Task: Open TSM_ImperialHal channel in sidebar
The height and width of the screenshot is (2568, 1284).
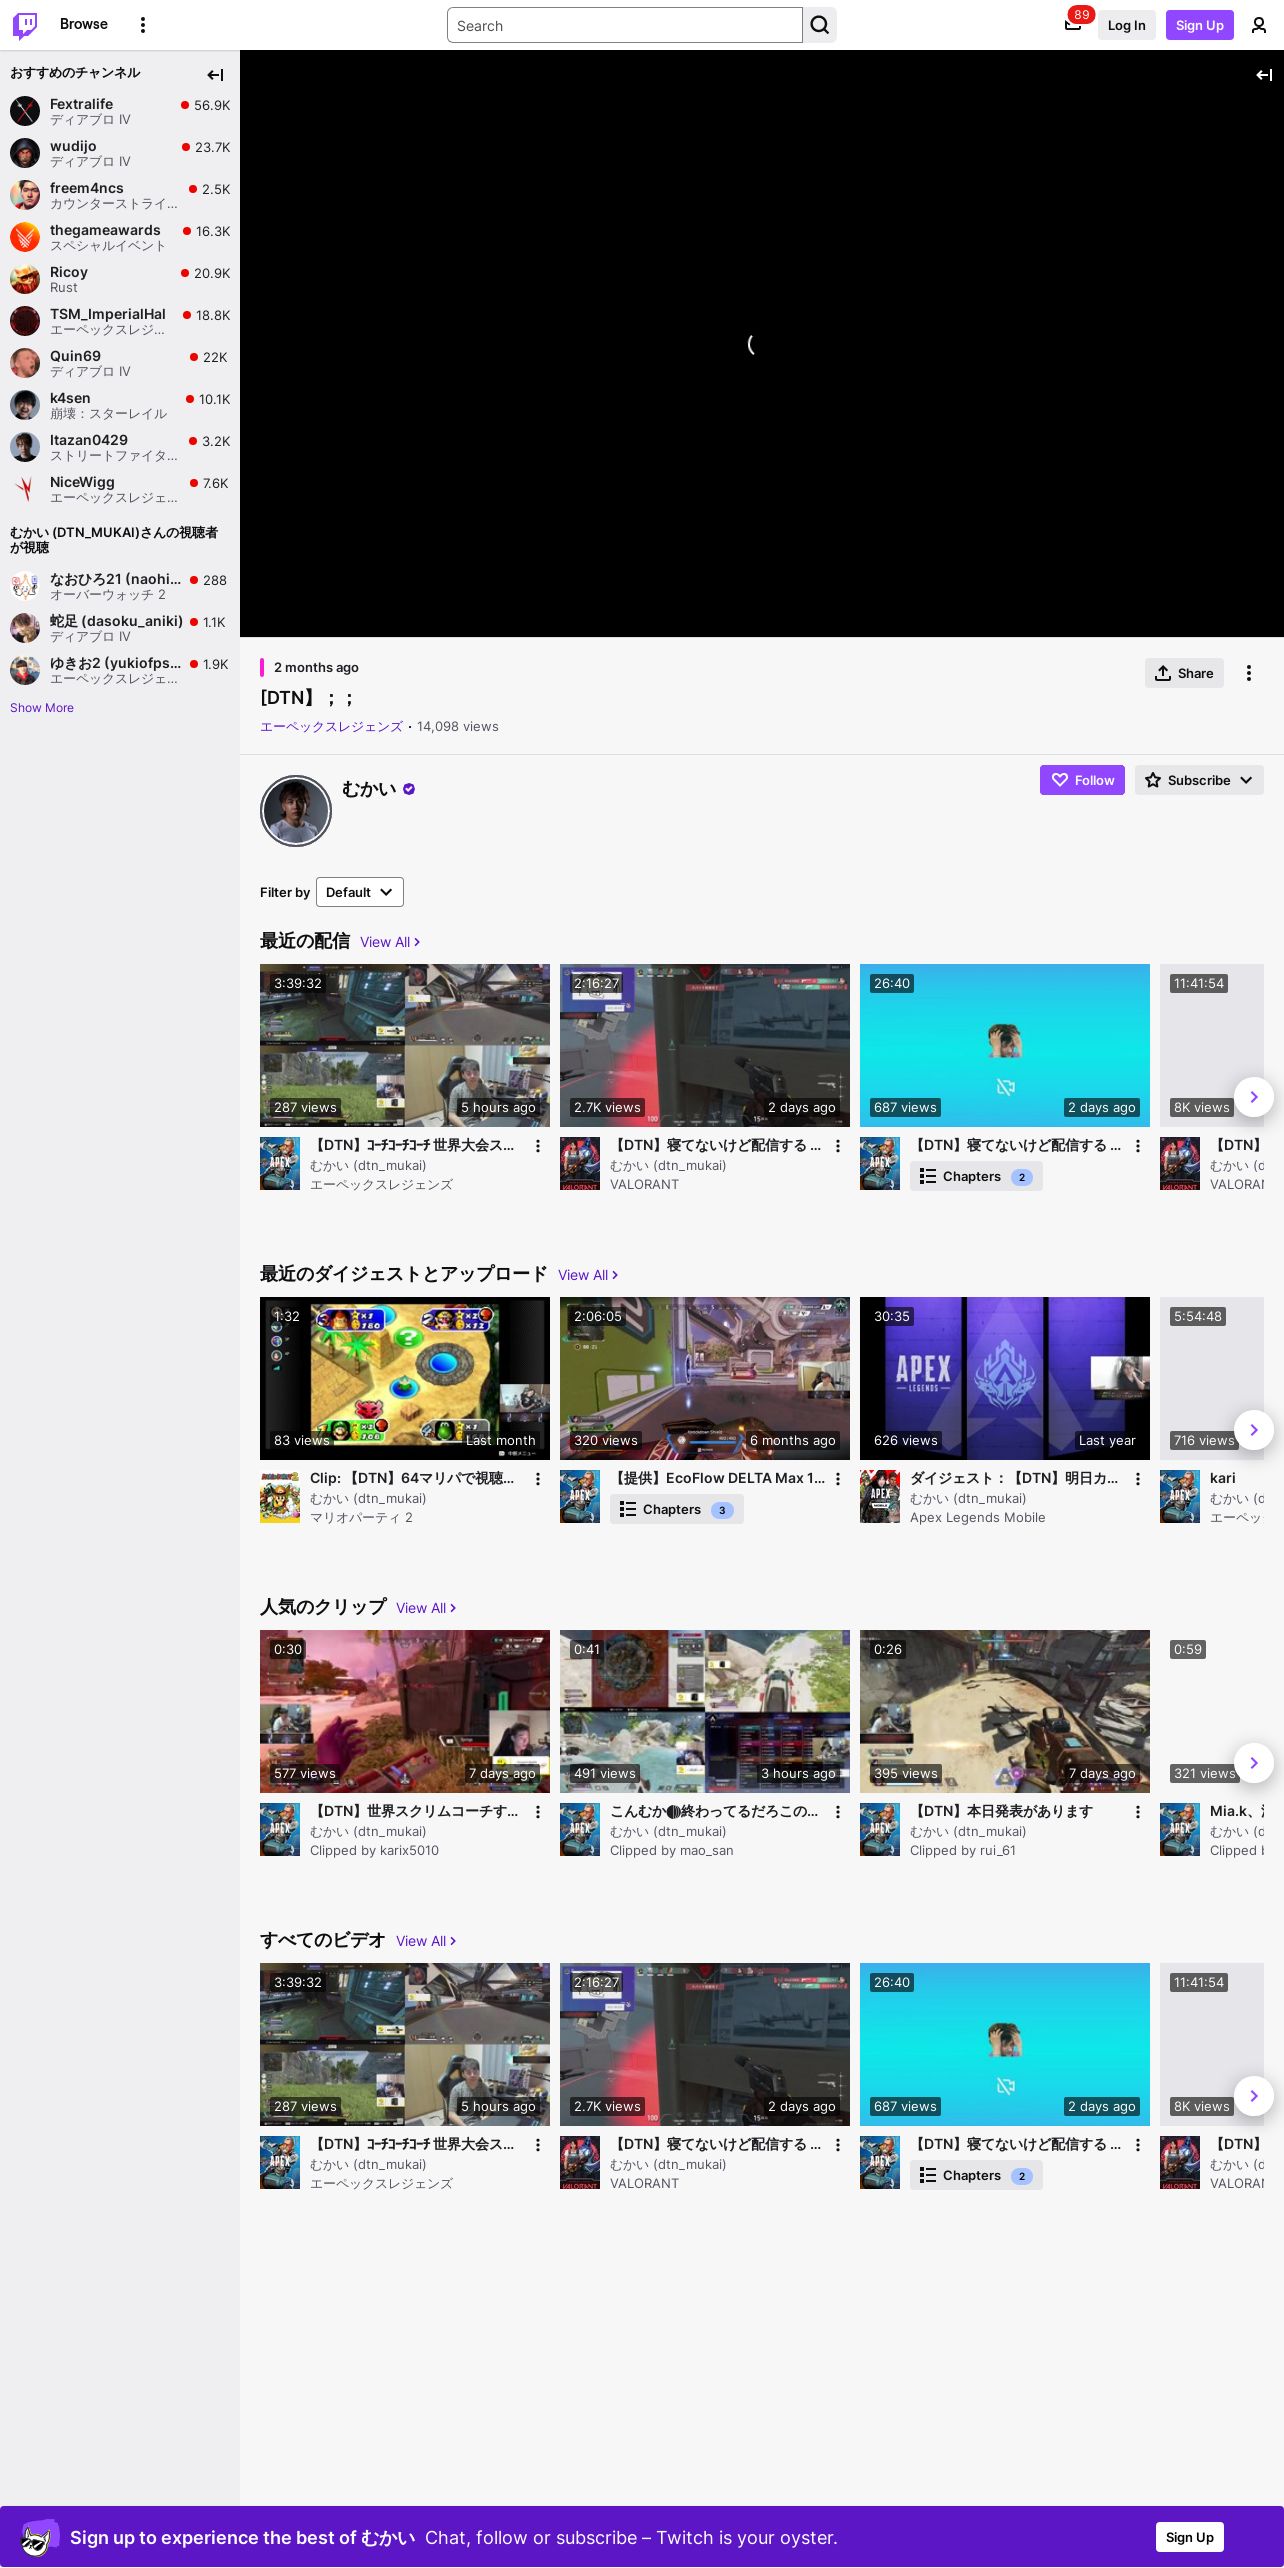Action: (x=120, y=321)
